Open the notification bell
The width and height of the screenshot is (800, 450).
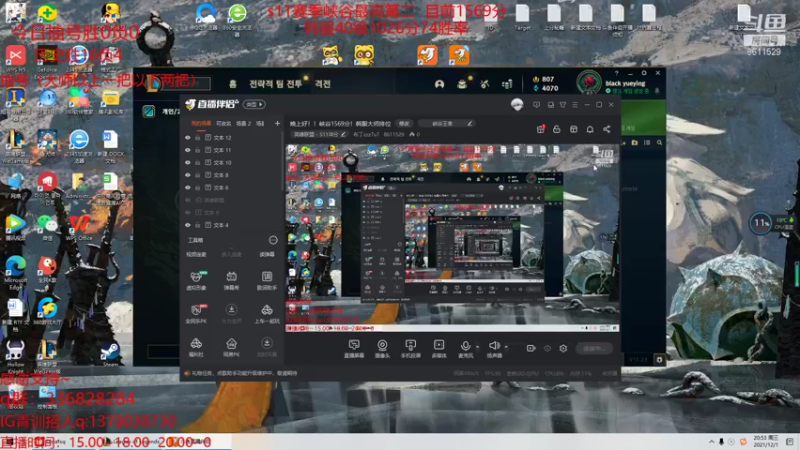pyautogui.click(x=590, y=129)
